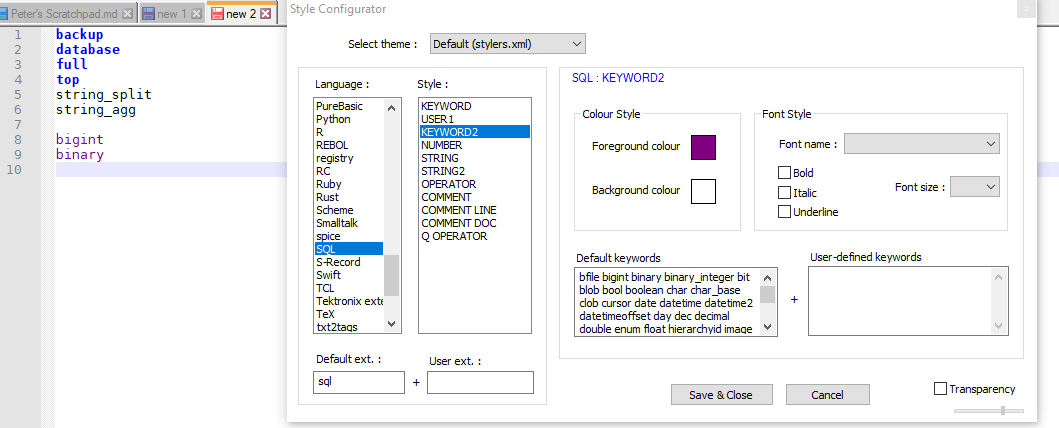The width and height of the screenshot is (1059, 428).
Task: Click line 5 string_split in editor
Action: pos(104,95)
